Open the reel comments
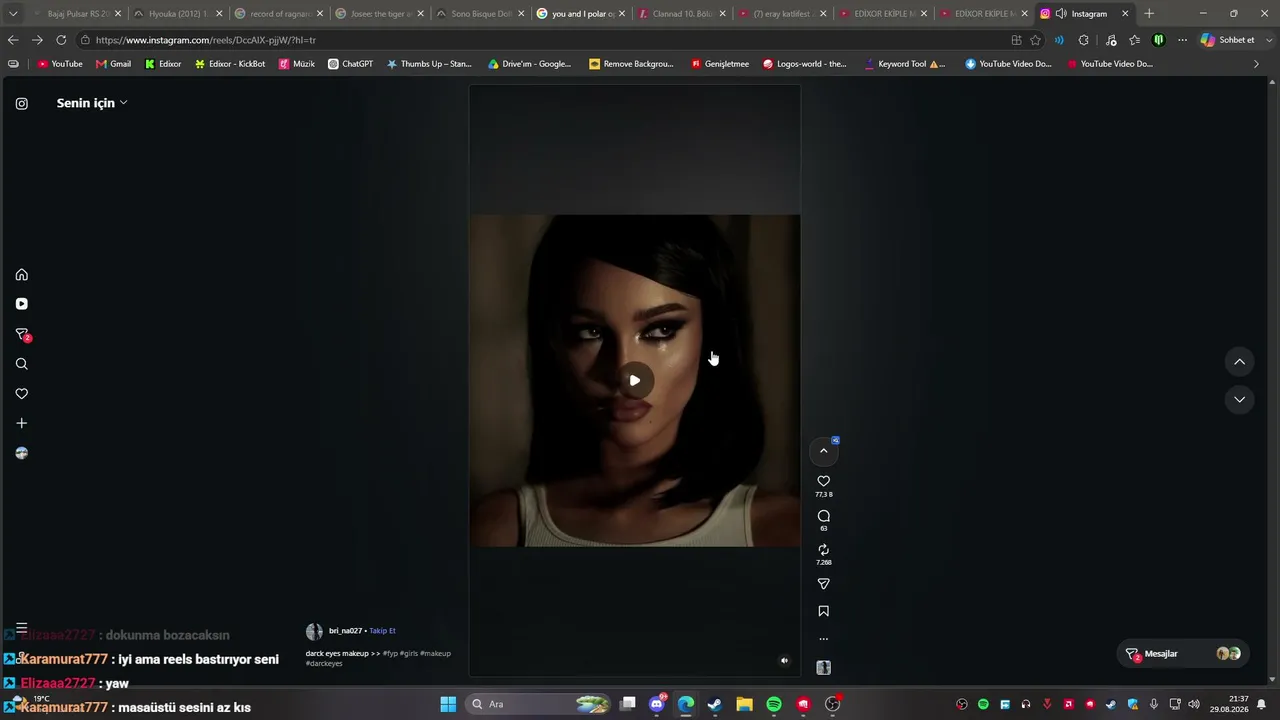1280x720 pixels. pos(824,516)
